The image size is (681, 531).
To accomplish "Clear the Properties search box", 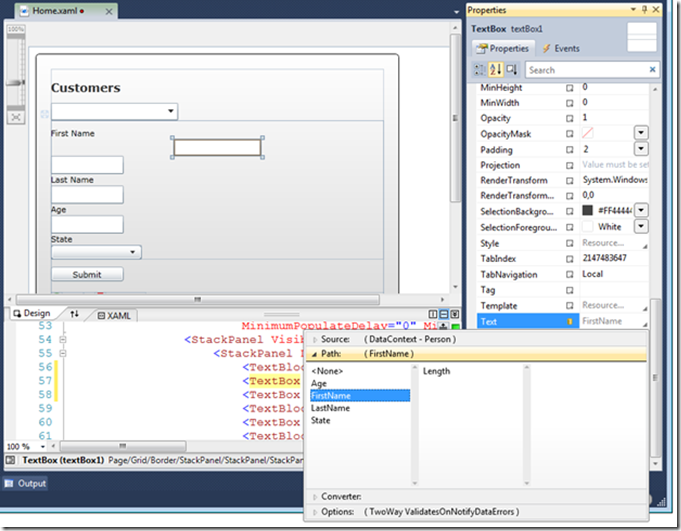I will 652,69.
